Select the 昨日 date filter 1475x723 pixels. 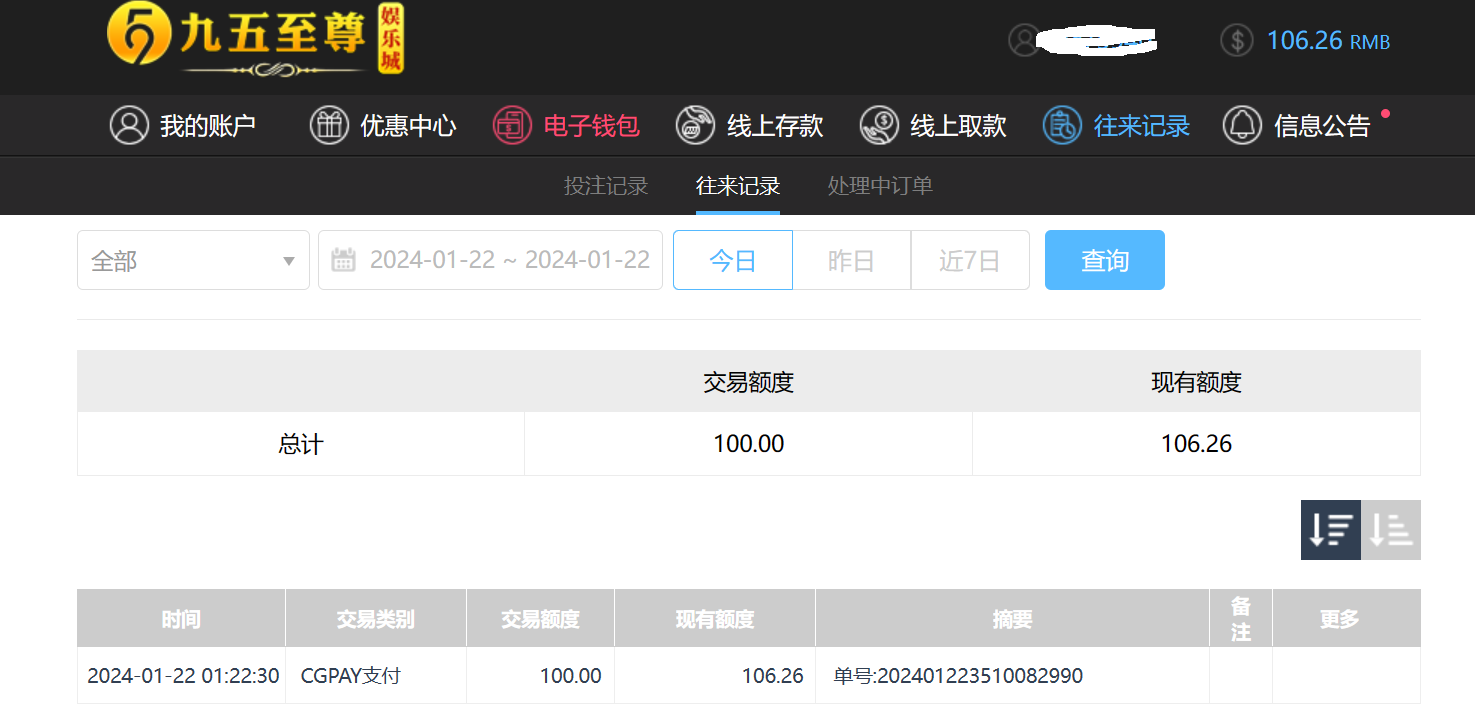(x=852, y=260)
